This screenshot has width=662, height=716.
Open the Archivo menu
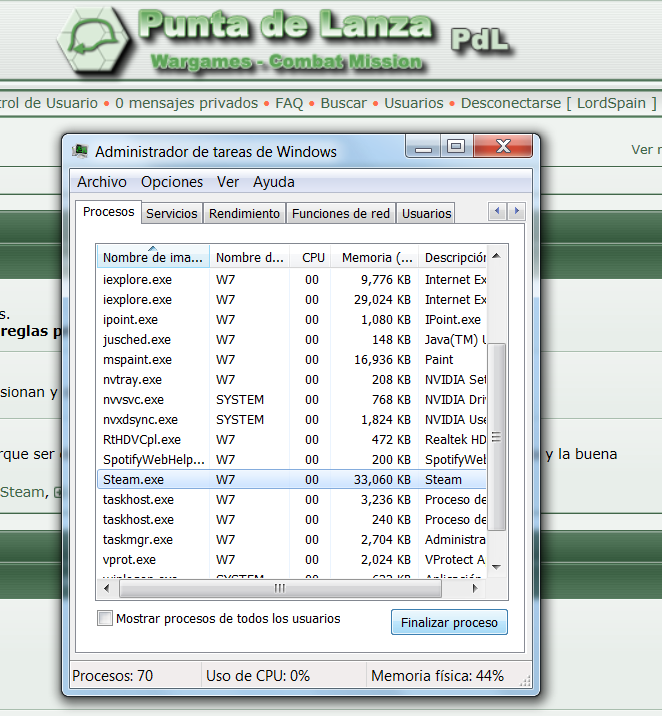point(102,182)
